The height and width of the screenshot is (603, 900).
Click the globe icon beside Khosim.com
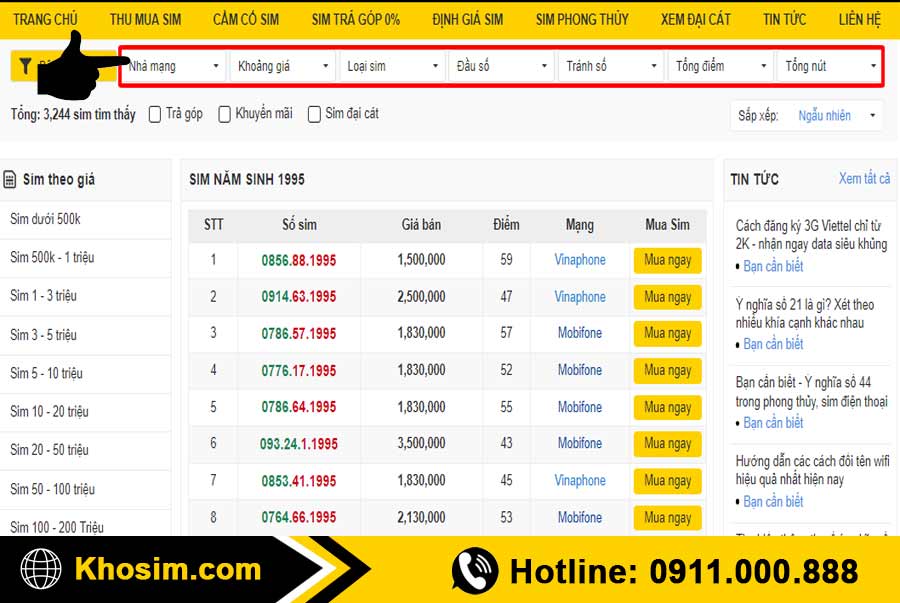[42, 571]
